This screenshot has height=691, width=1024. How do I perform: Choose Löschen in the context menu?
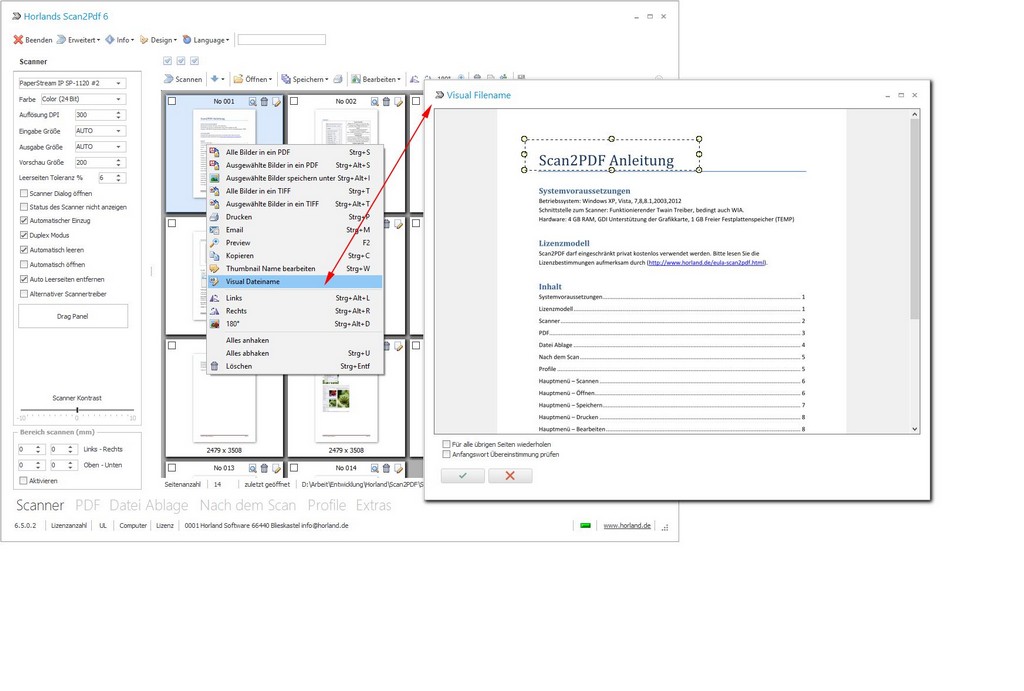[x=295, y=366]
